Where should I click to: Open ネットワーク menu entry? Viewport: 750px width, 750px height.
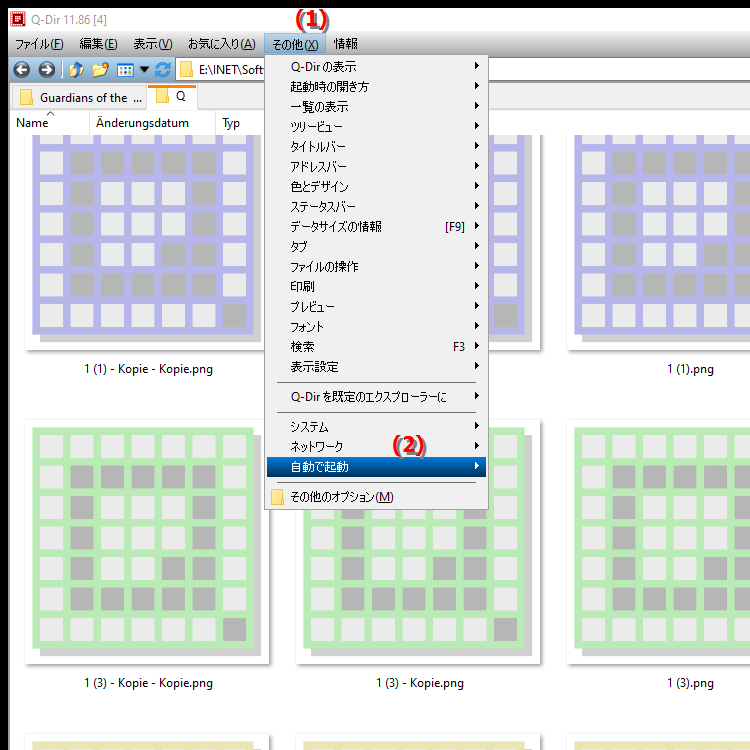(x=376, y=447)
